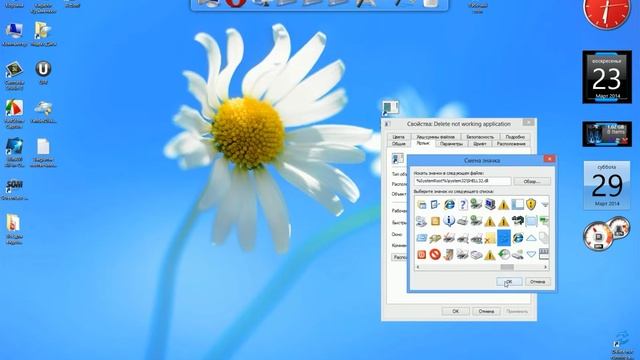Viewport: 640px width, 360px height.
Task: Click the icon file path input field
Action: [x=462, y=181]
